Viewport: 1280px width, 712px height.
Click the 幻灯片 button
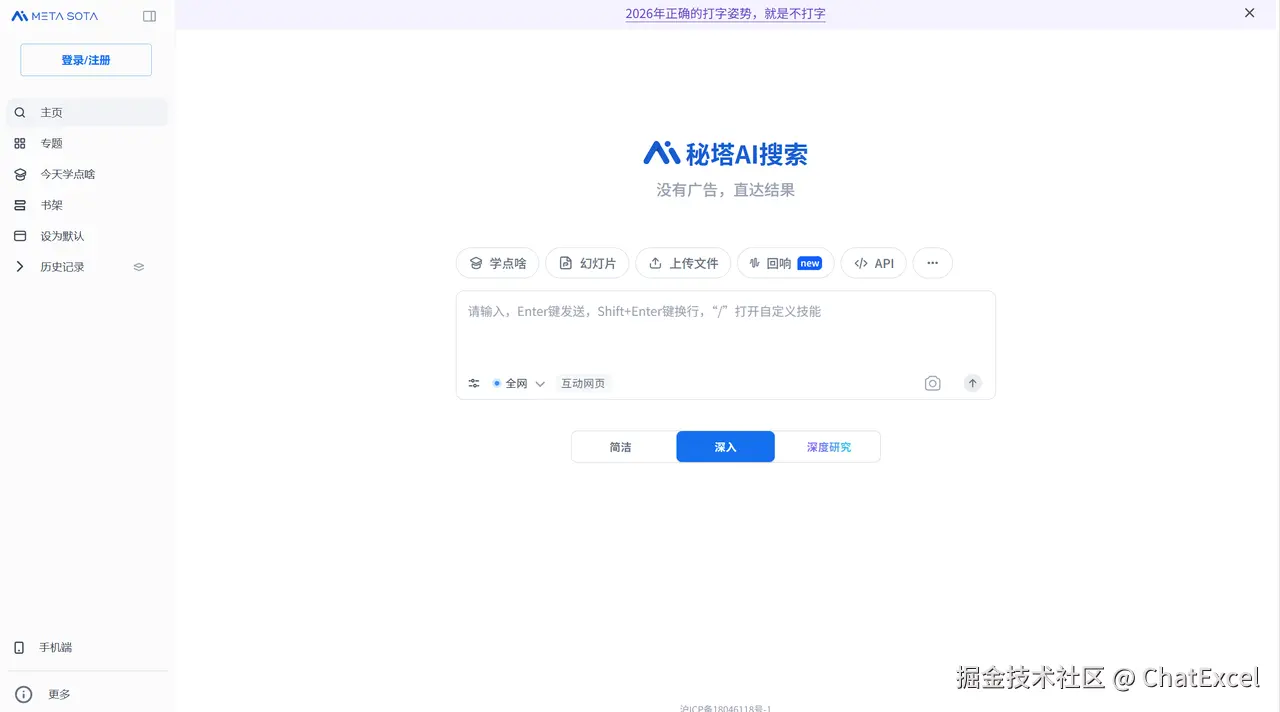click(x=587, y=263)
